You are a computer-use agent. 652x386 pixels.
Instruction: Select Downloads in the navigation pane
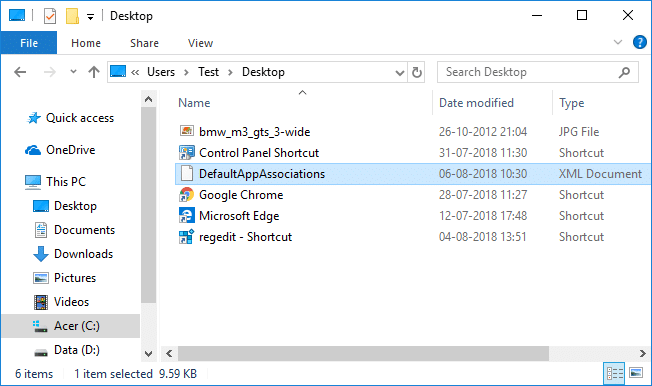(x=83, y=254)
